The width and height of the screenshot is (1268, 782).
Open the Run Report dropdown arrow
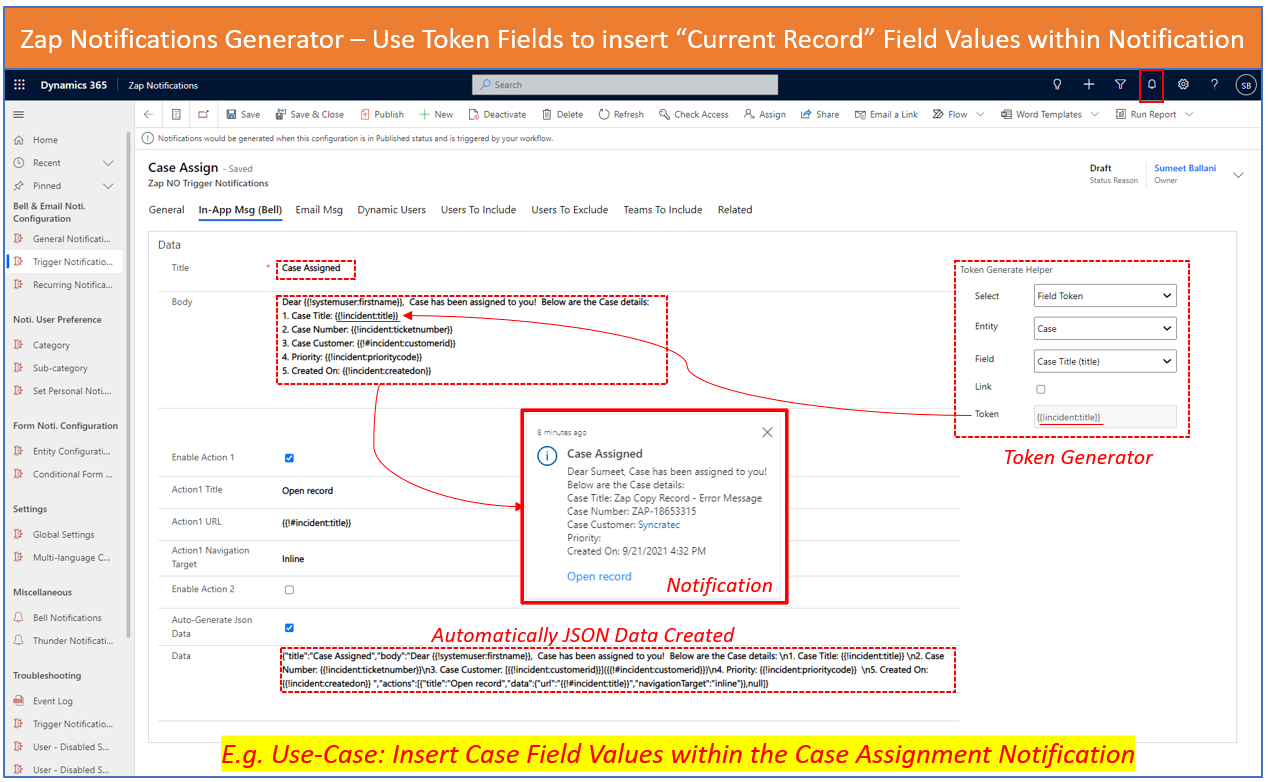[x=1189, y=114]
